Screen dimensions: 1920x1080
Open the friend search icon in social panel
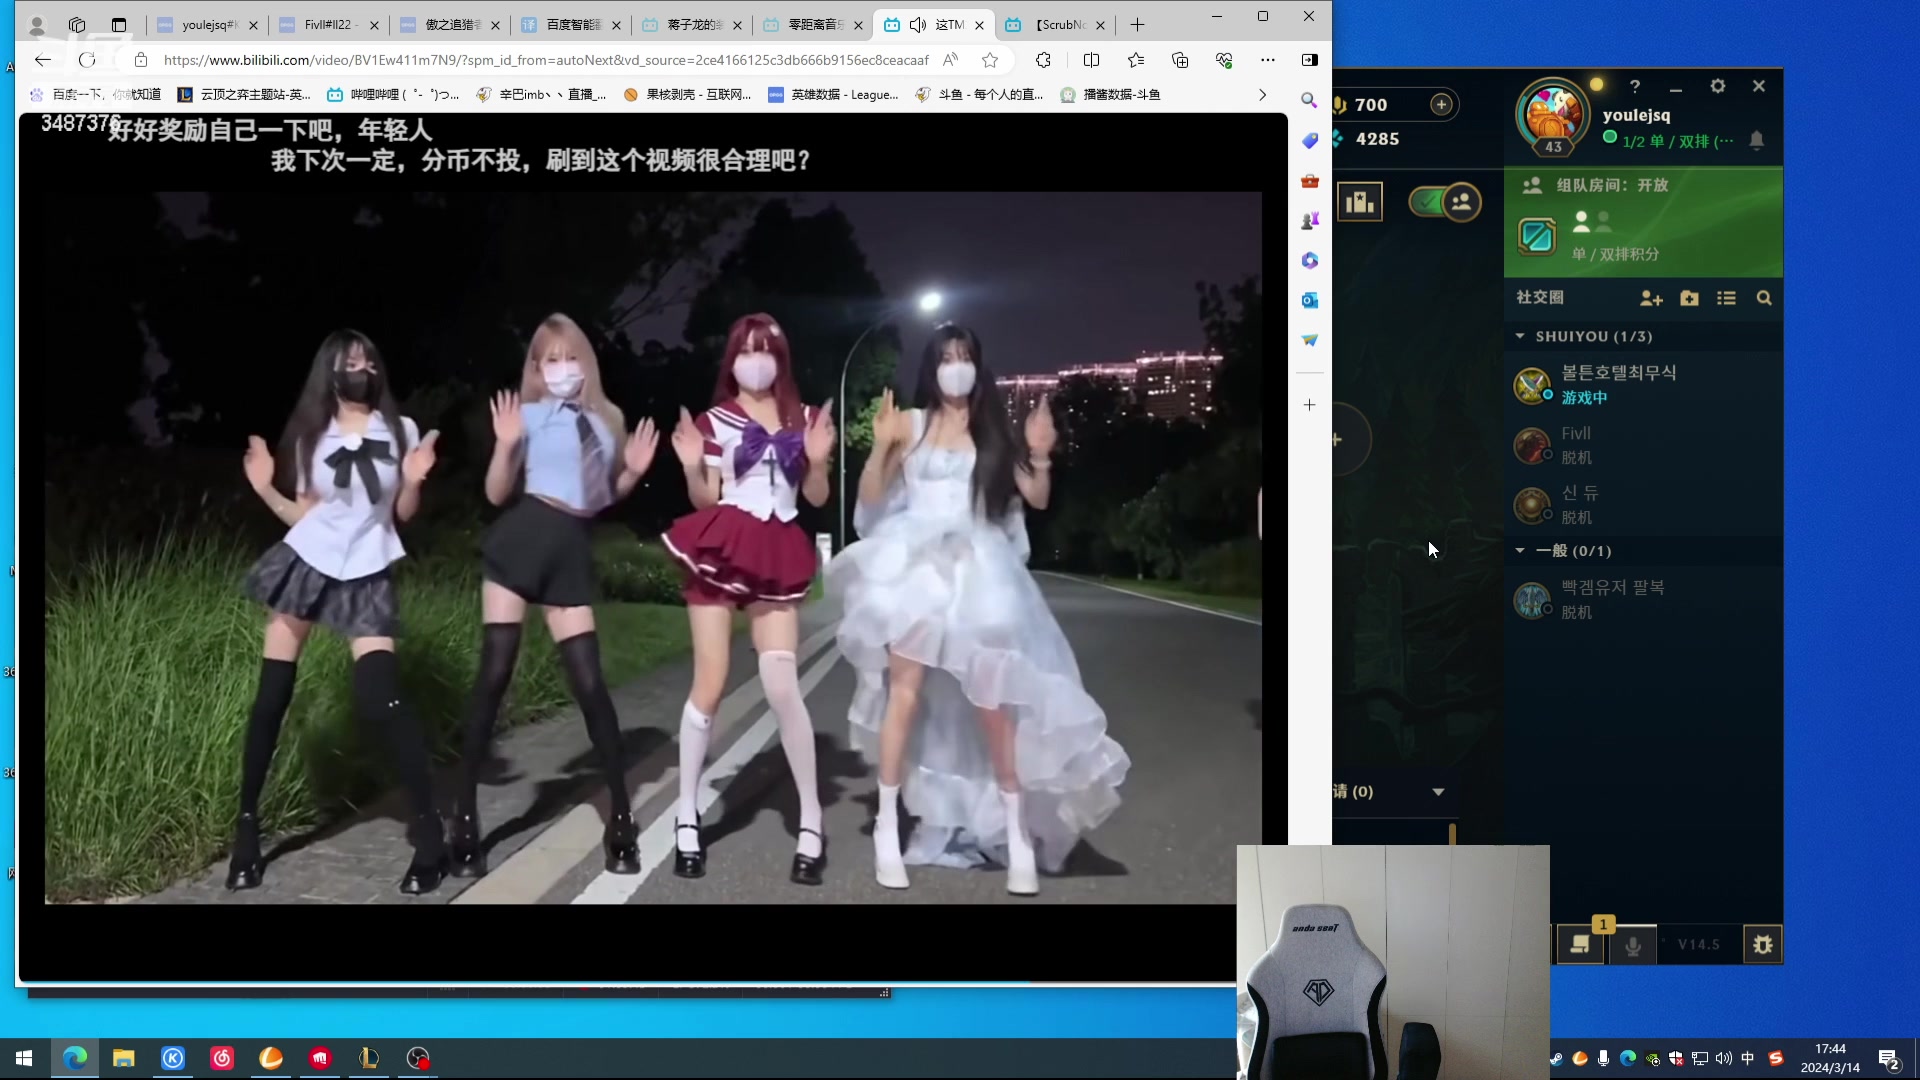[x=1764, y=297]
